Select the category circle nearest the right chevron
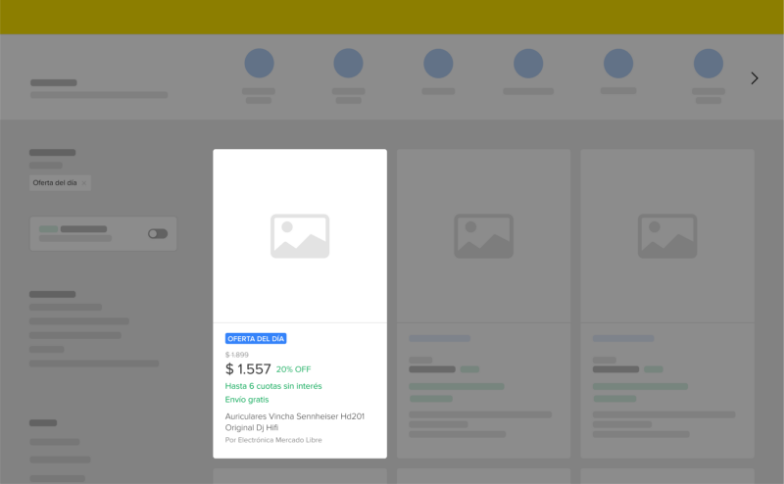Screen dimensions: 784x484 [708, 64]
